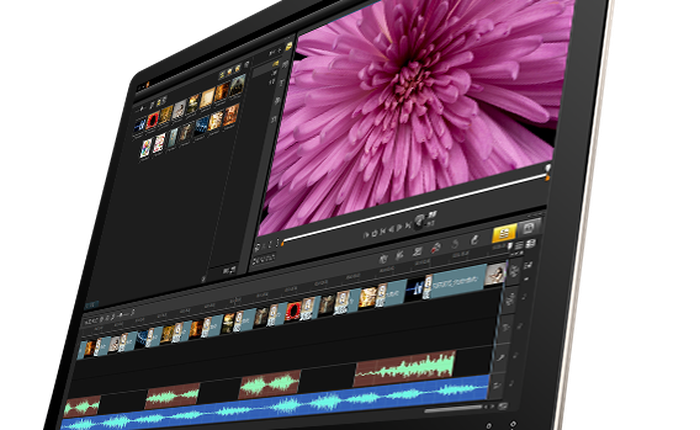This screenshot has width=700, height=430.
Task: Select the red circle thumbnail in library
Action: (153, 121)
